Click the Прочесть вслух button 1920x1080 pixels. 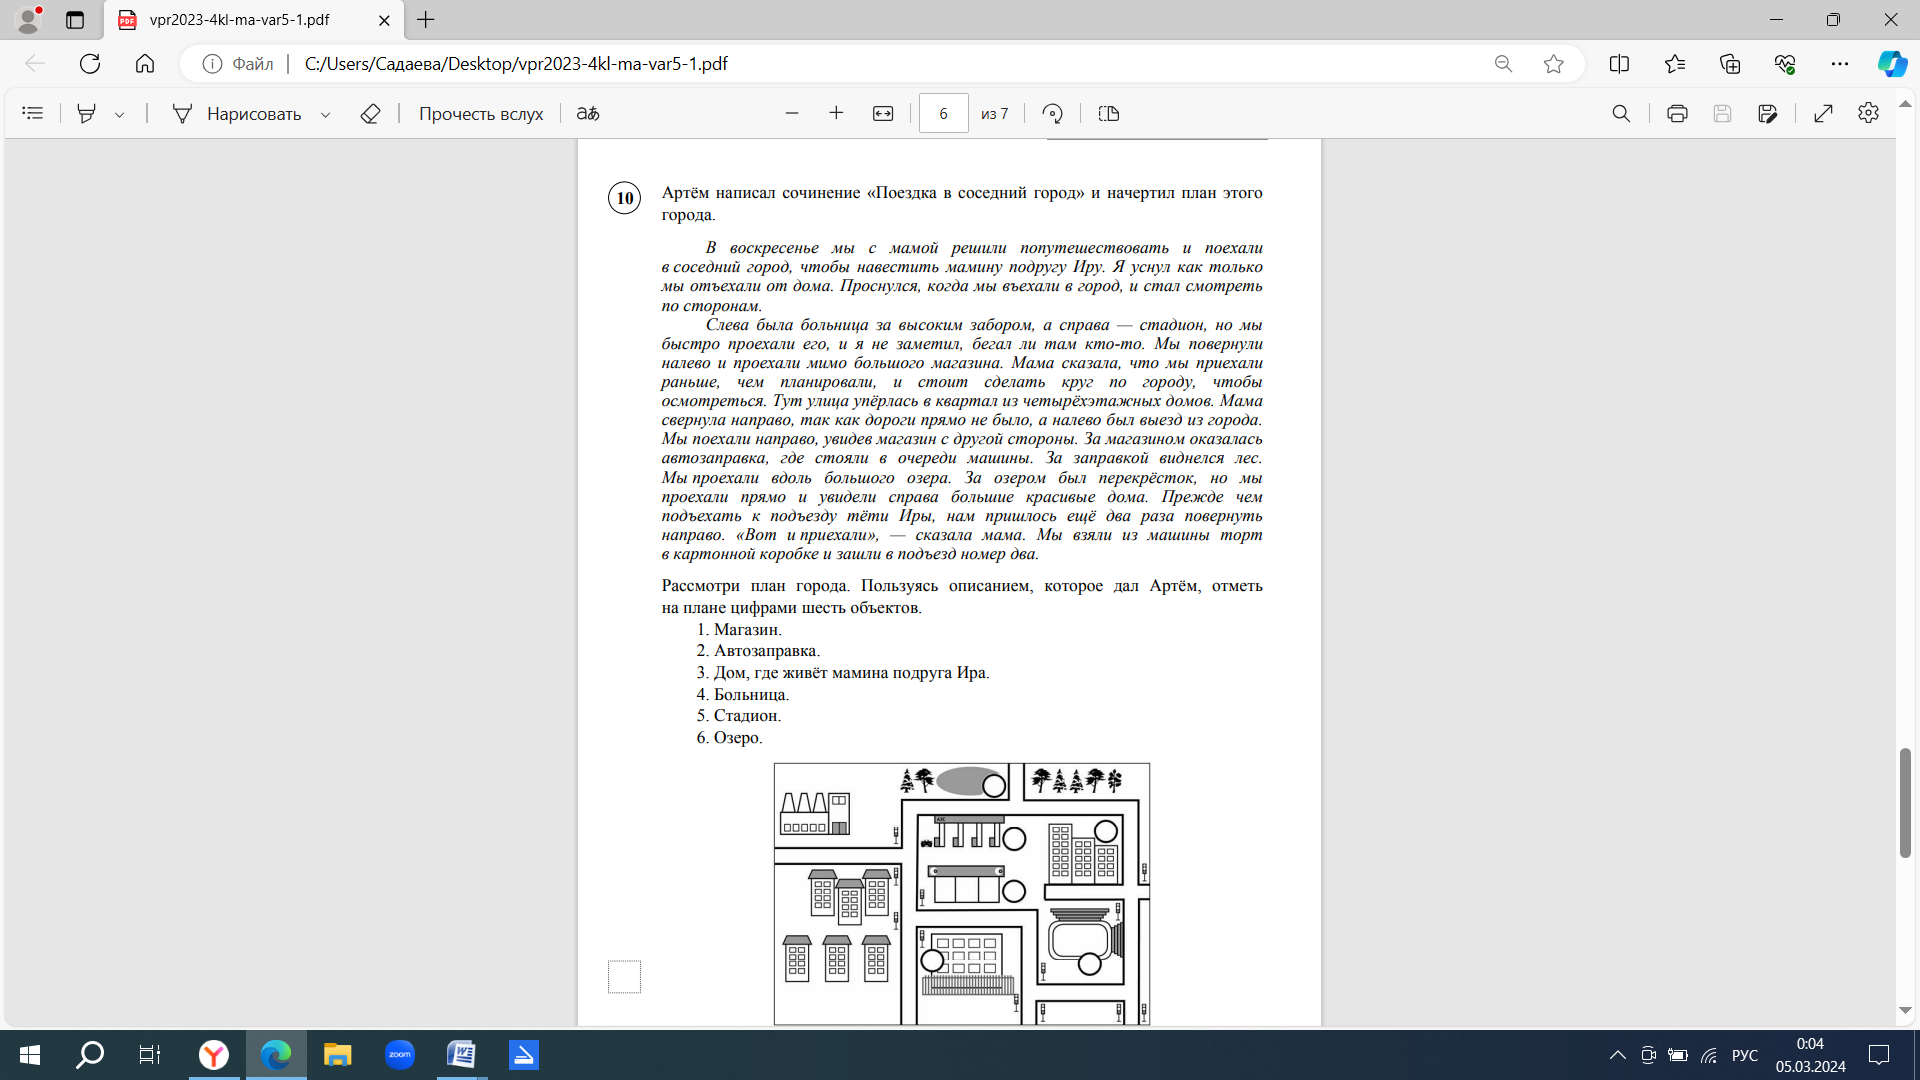tap(480, 114)
